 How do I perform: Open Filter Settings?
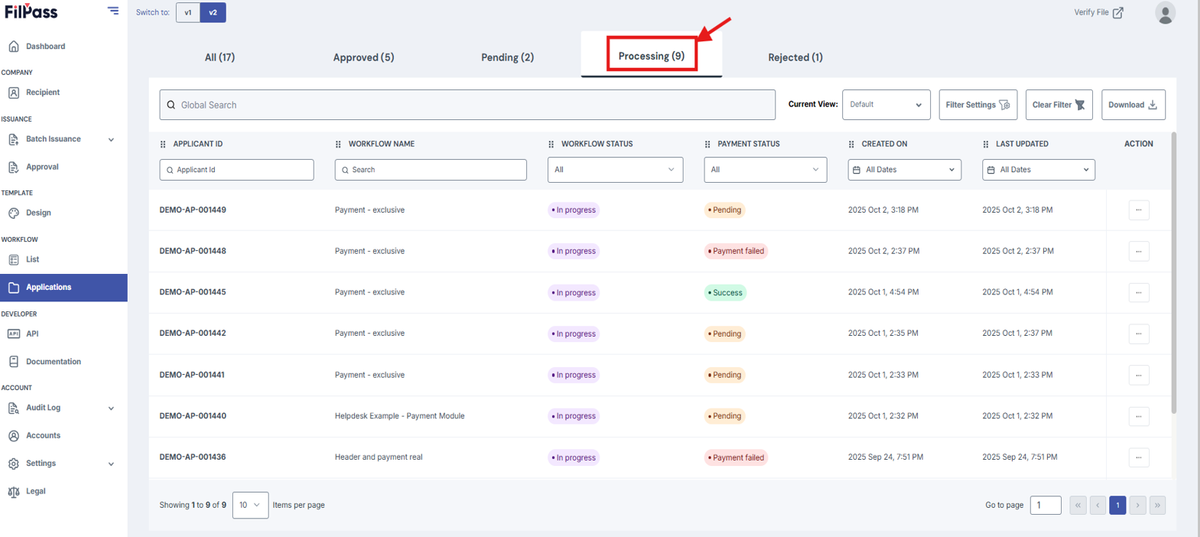(978, 105)
